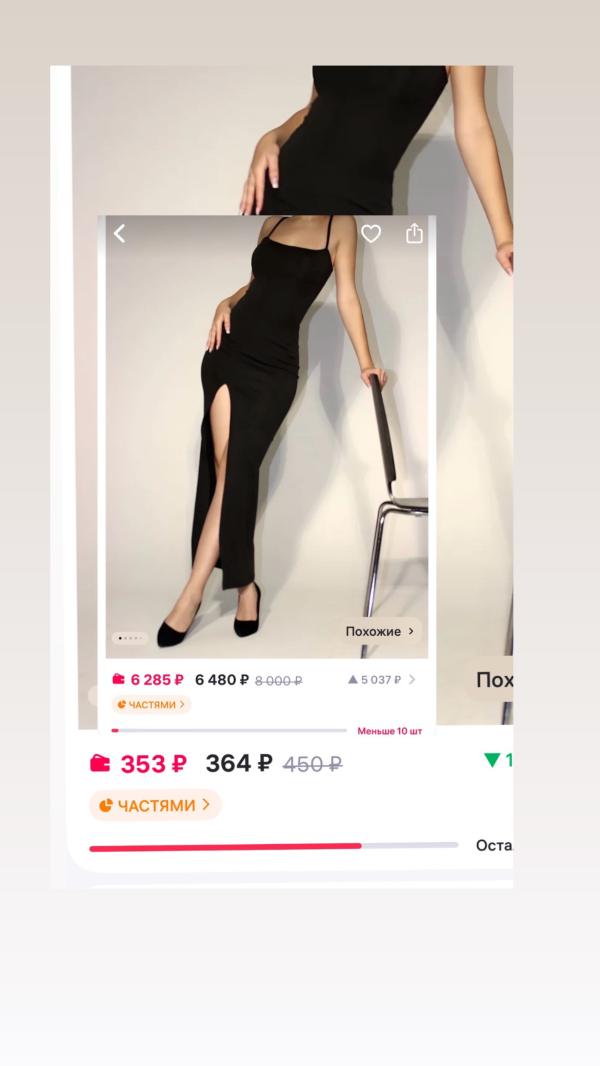Click the small stock bar near Меньше 10 шт
The image size is (600, 1066).
(x=229, y=731)
